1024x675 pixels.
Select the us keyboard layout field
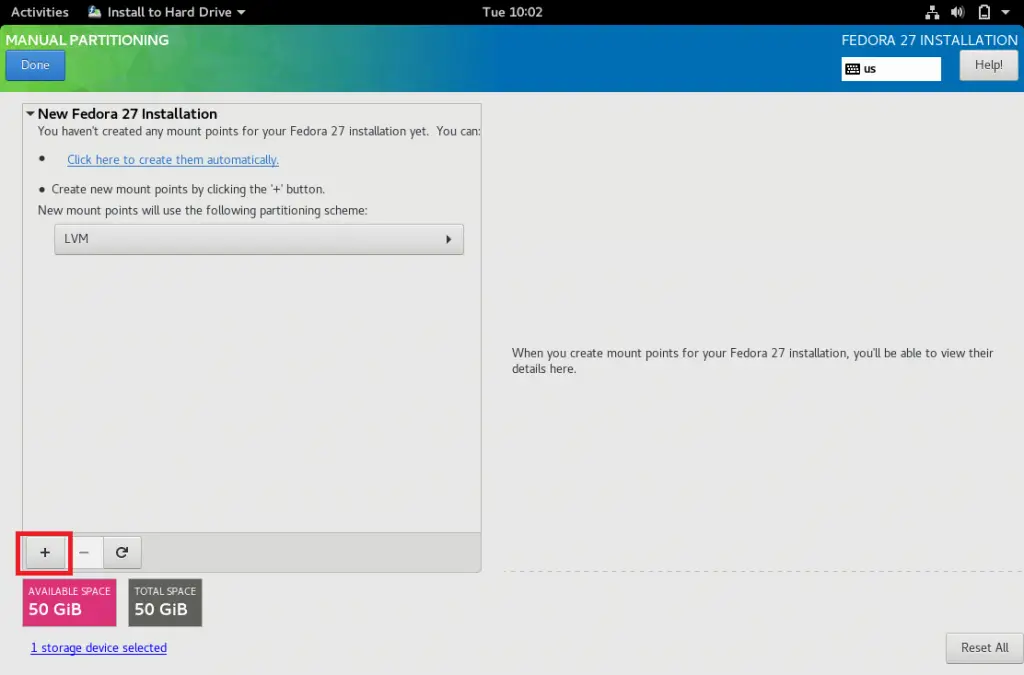point(891,69)
